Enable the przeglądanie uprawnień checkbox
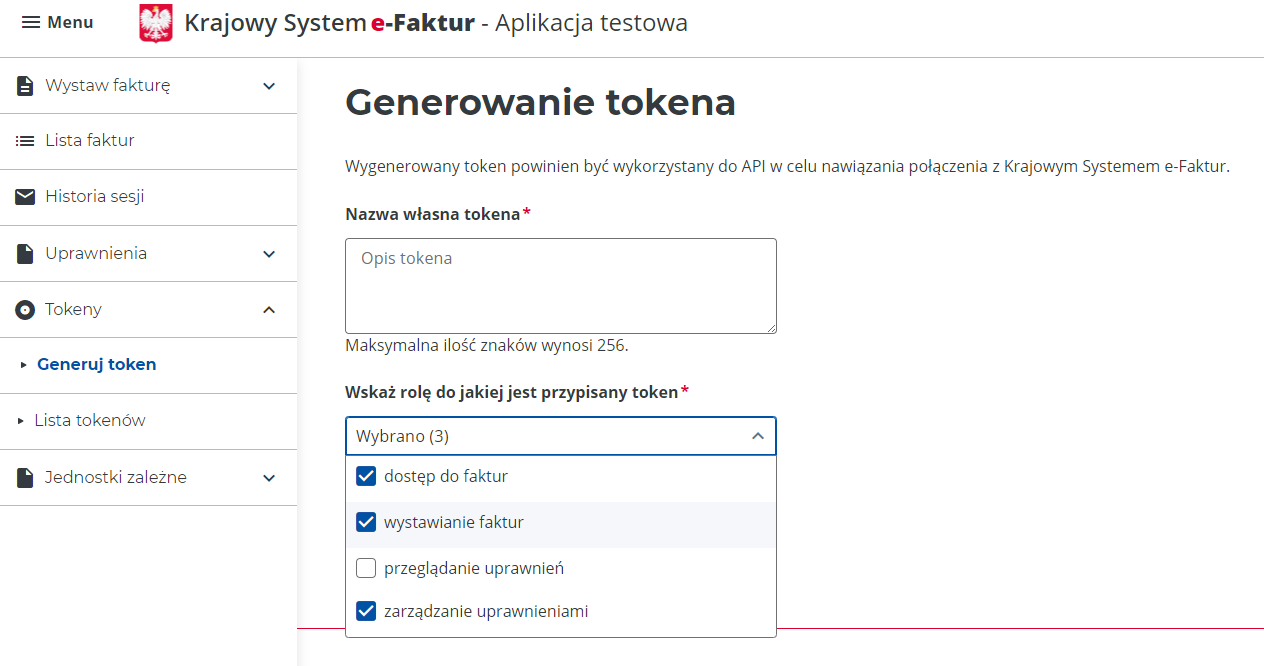1264x666 pixels. click(x=366, y=568)
